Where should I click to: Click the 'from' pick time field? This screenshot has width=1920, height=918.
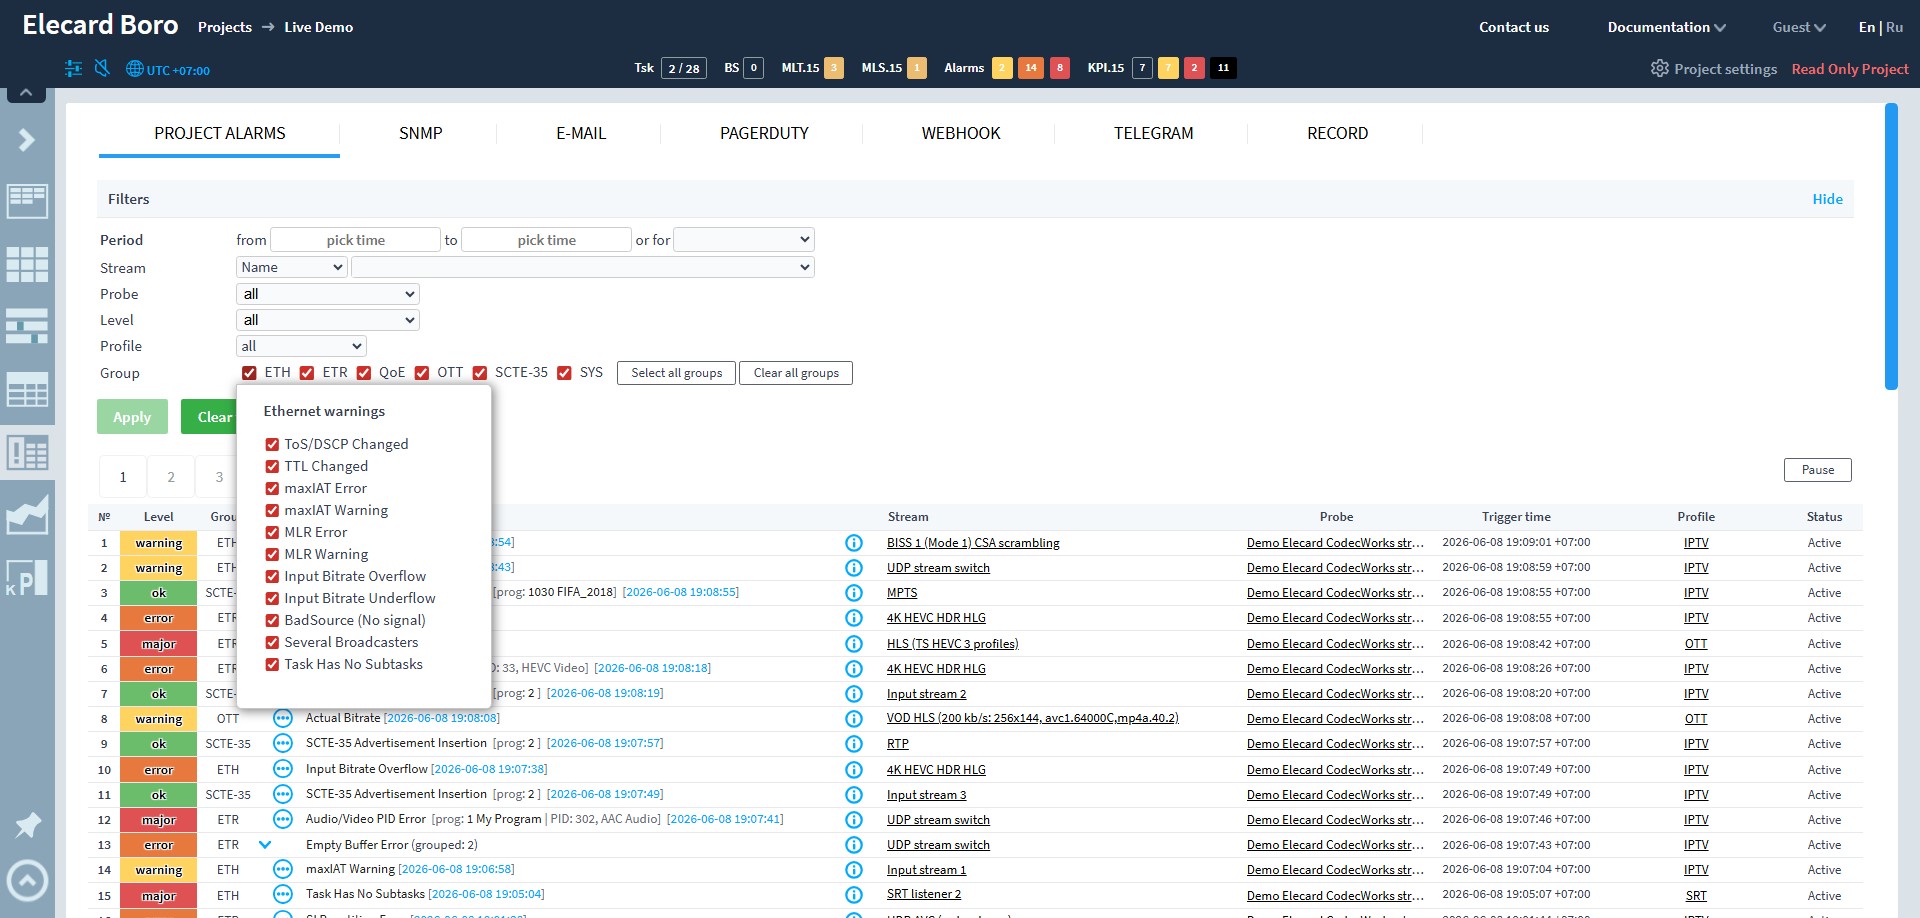[x=355, y=240]
